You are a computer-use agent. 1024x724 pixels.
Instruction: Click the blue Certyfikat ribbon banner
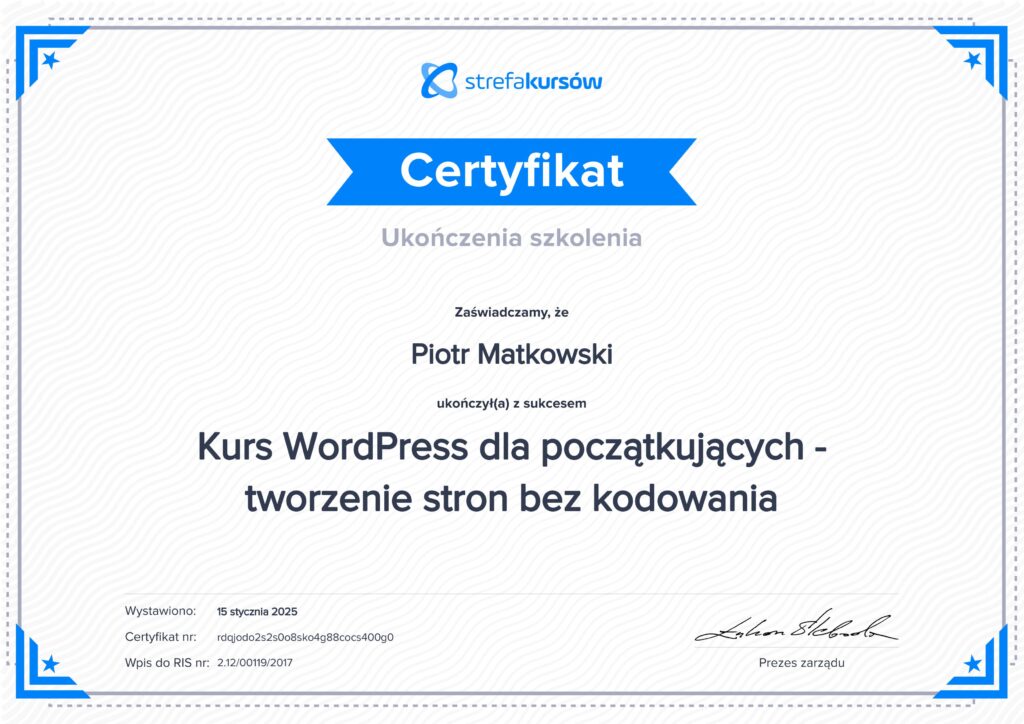click(511, 171)
